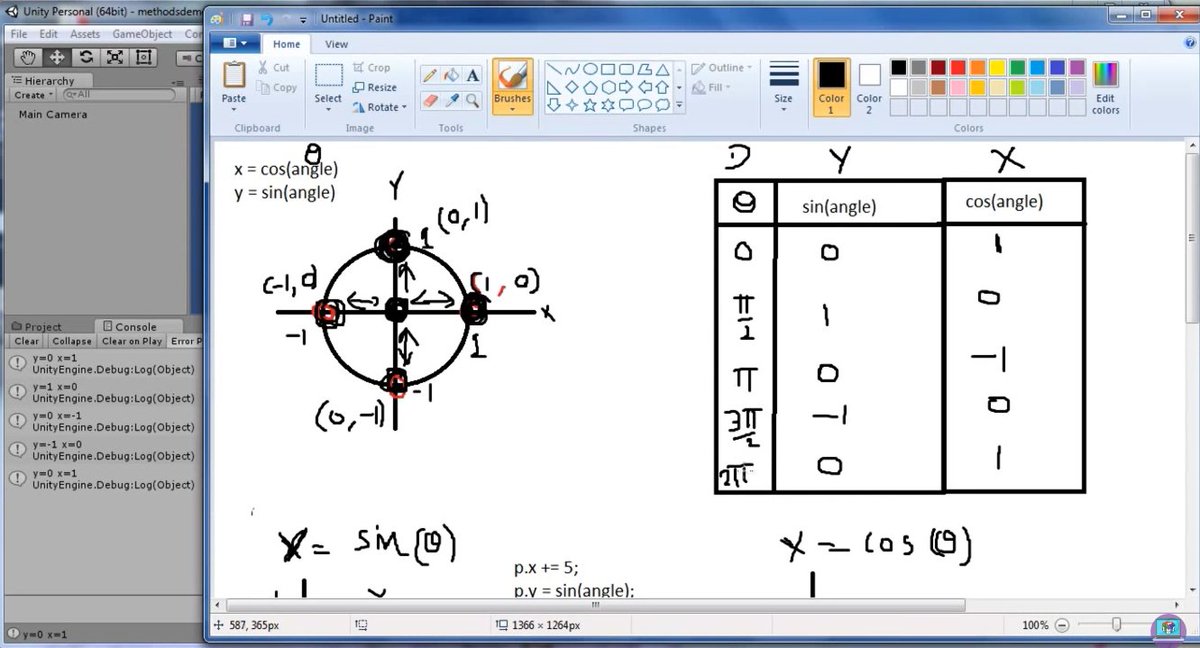Click the Cut button in Paint

(x=273, y=68)
